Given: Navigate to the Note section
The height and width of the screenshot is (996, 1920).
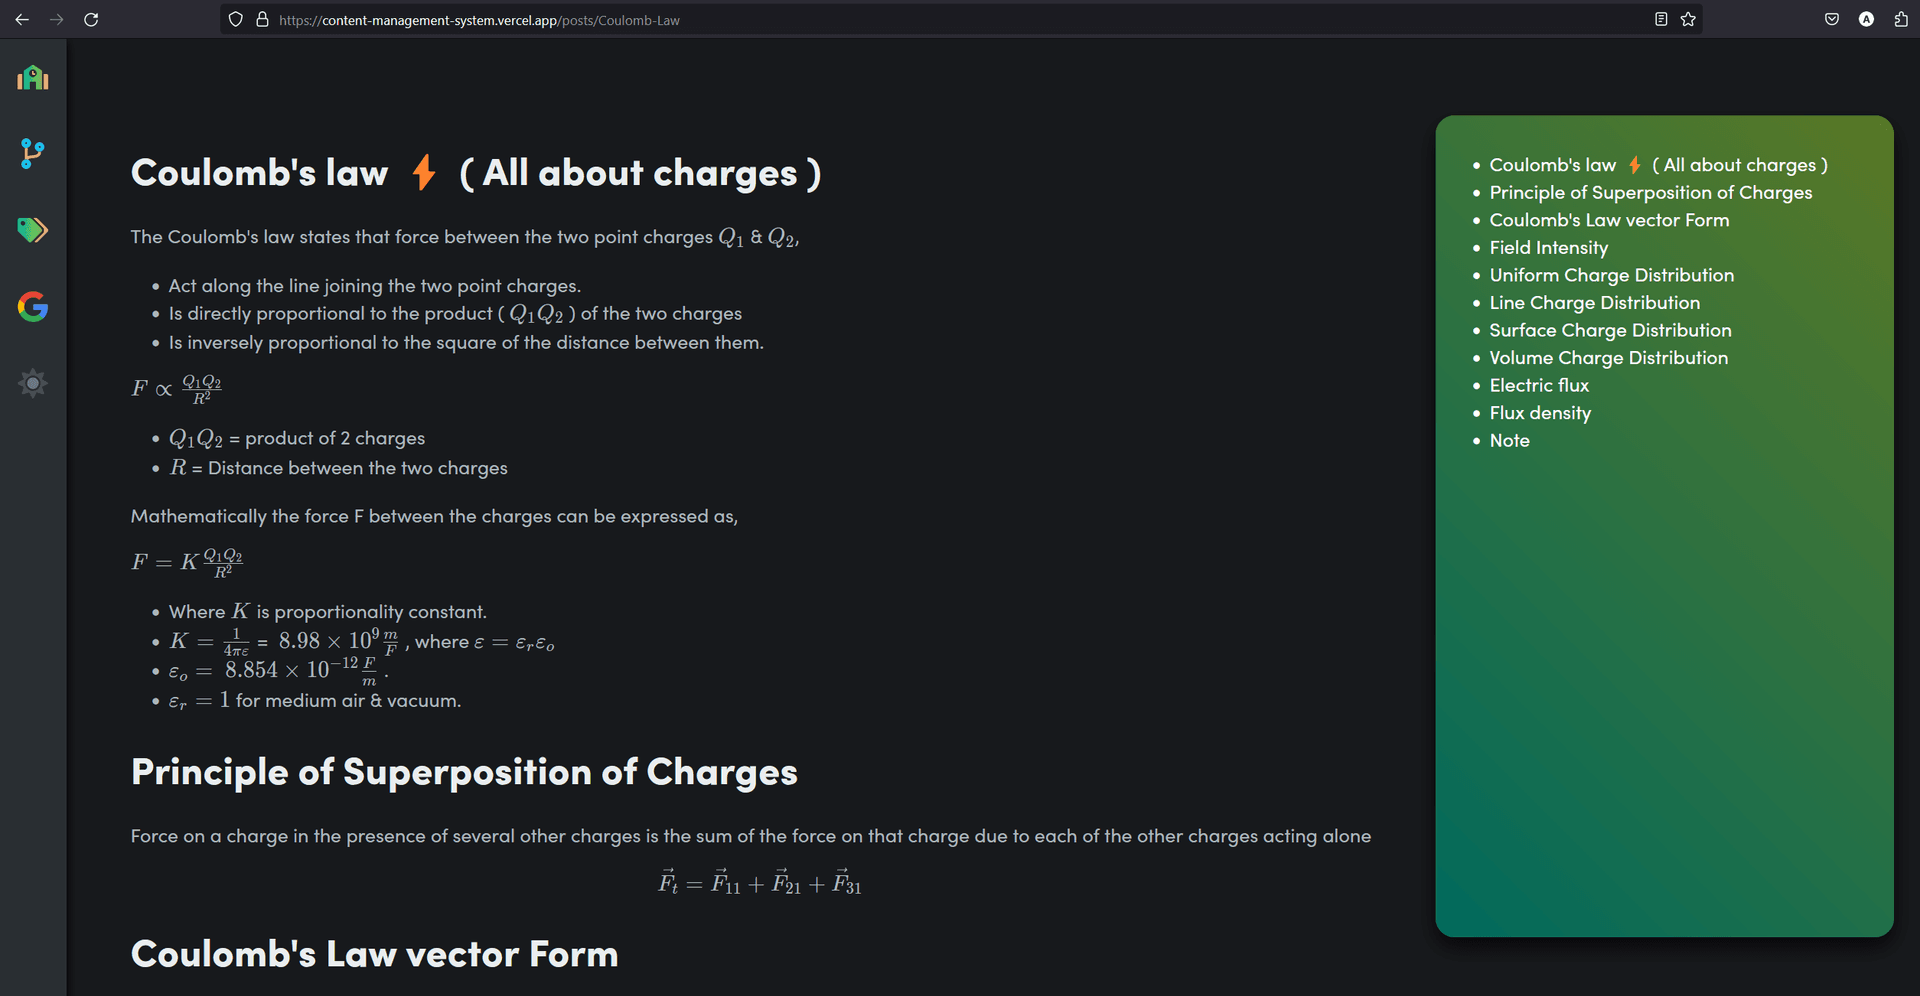Looking at the screenshot, I should click(1509, 440).
